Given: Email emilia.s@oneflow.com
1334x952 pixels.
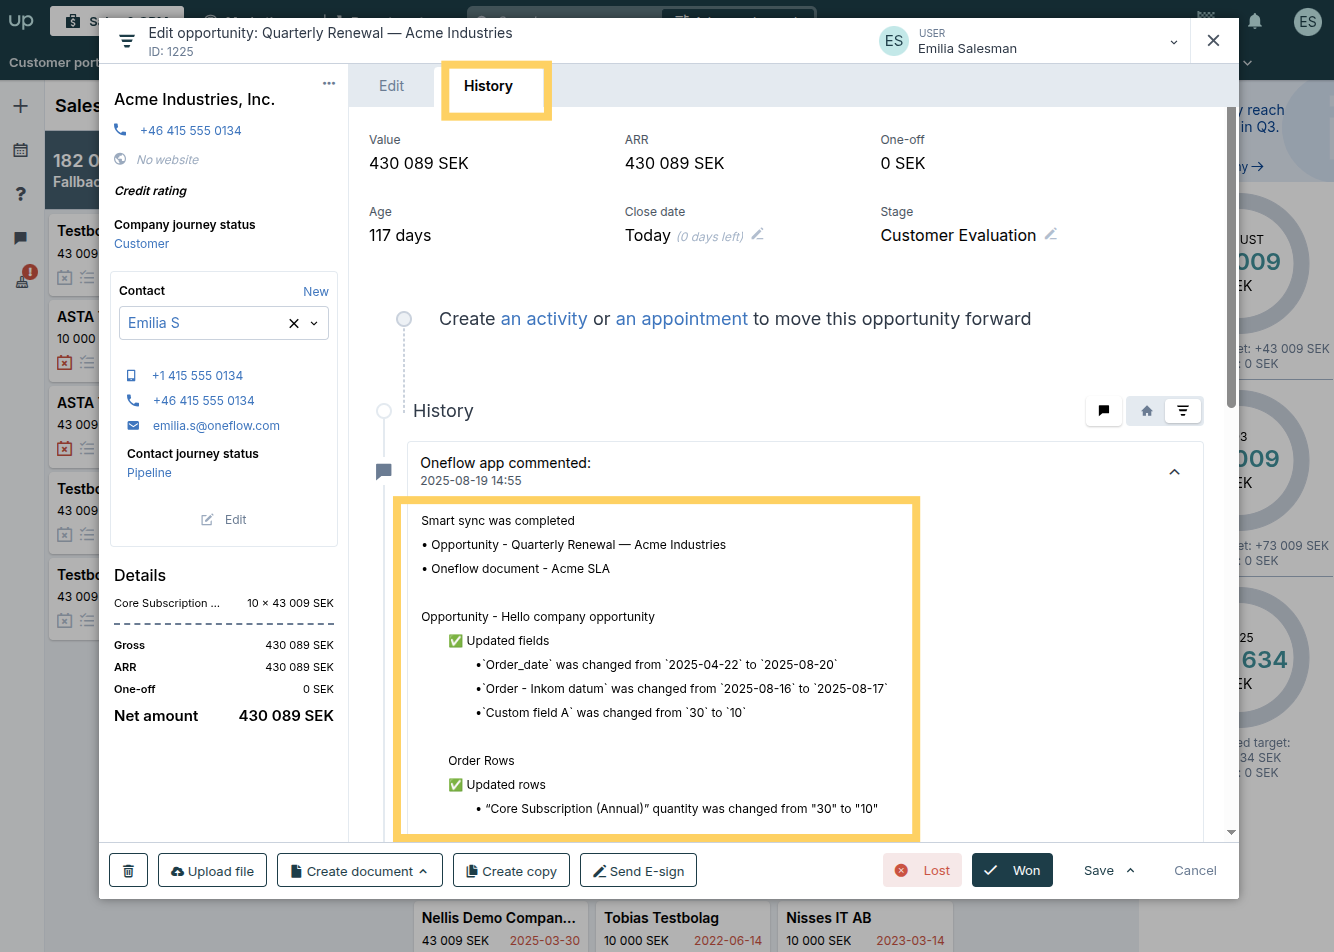Looking at the screenshot, I should click(x=216, y=426).
